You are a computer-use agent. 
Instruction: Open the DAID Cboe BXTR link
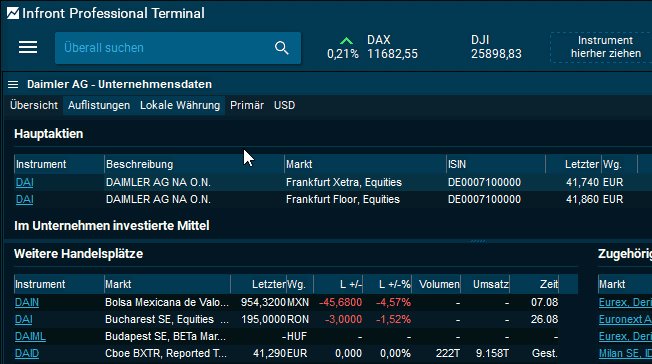coord(27,353)
